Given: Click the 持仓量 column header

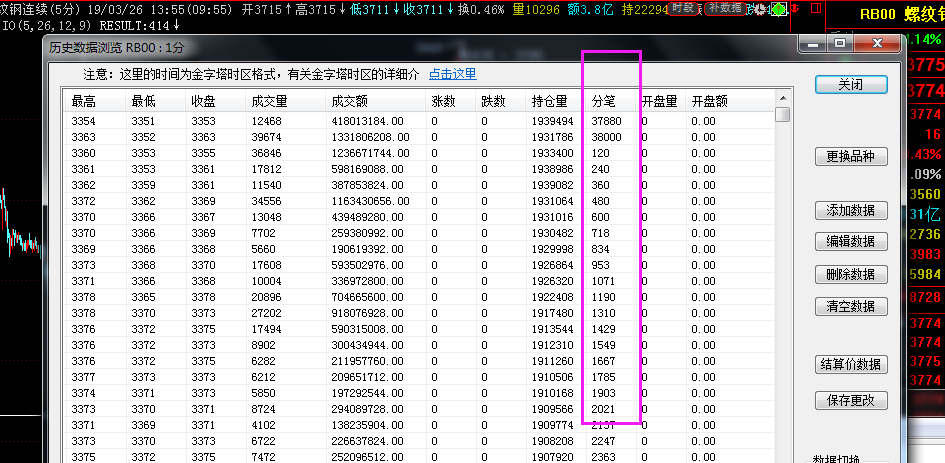Looking at the screenshot, I should [x=556, y=101].
